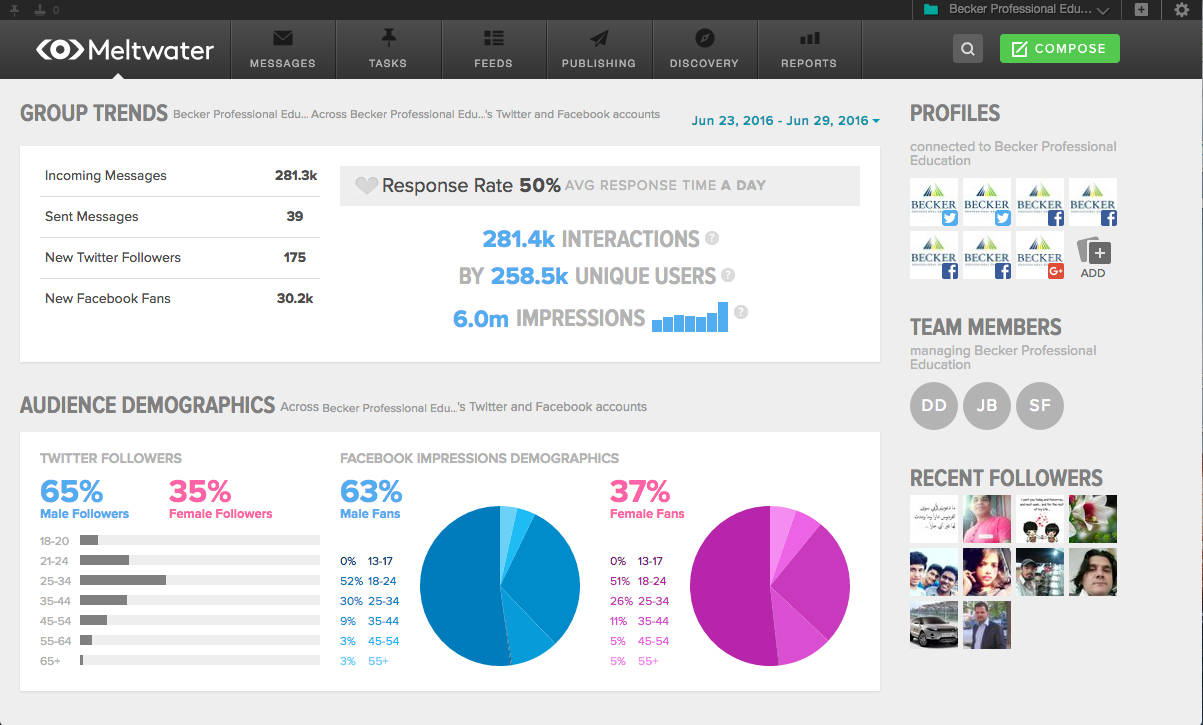Viewport: 1203px width, 725px height.
Task: Click the Meltwater logo
Action: [124, 49]
